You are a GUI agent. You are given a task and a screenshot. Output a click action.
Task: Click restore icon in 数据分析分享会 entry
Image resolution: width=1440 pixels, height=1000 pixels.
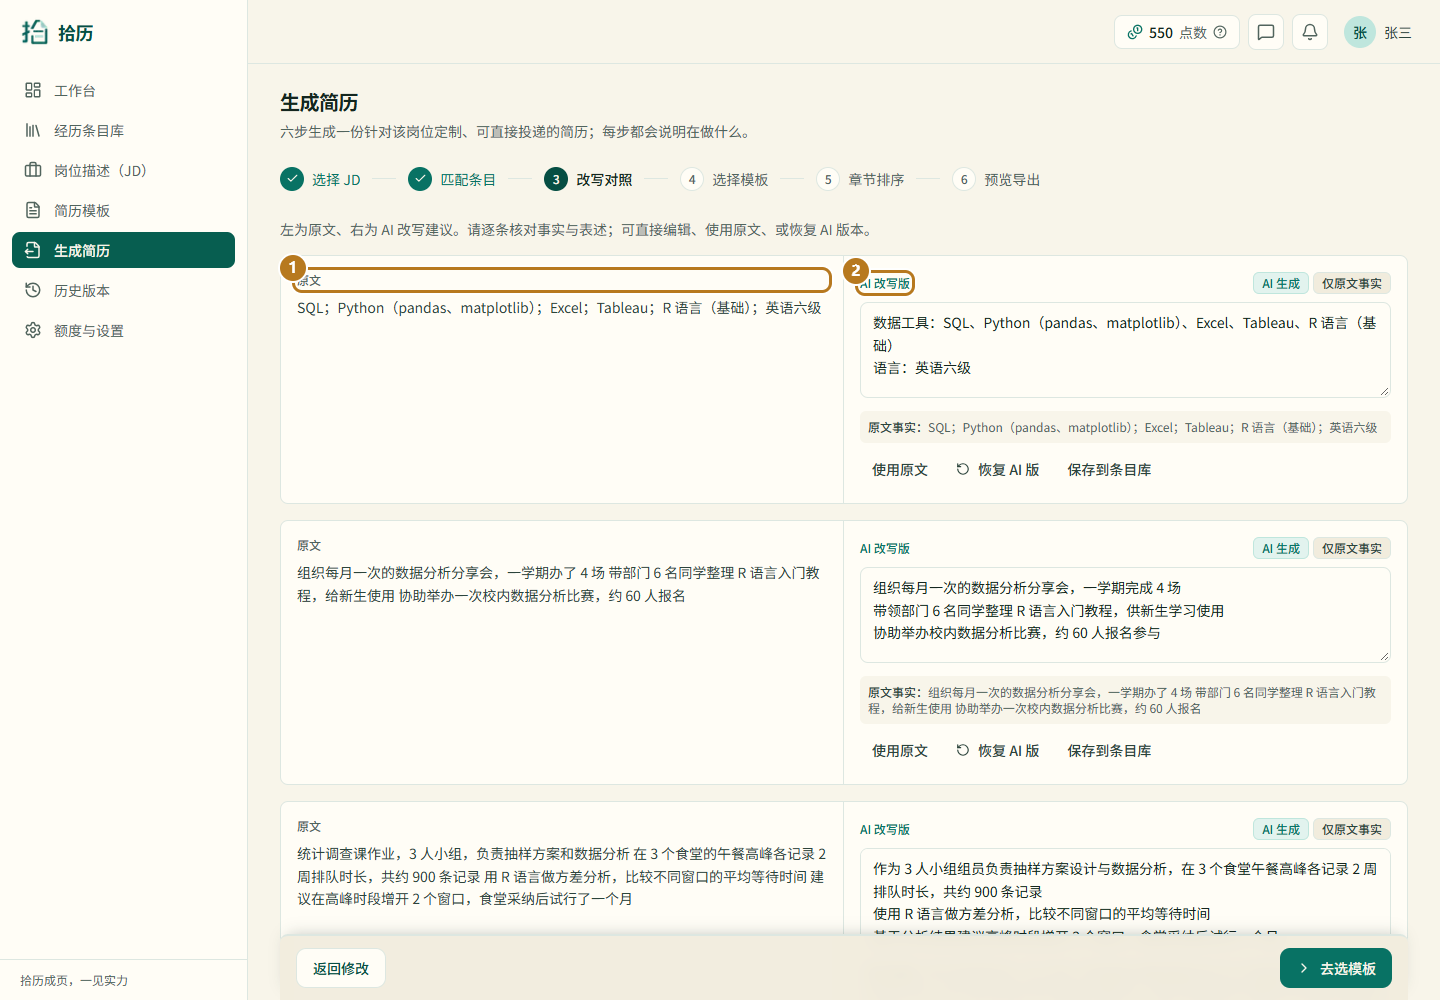point(963,750)
